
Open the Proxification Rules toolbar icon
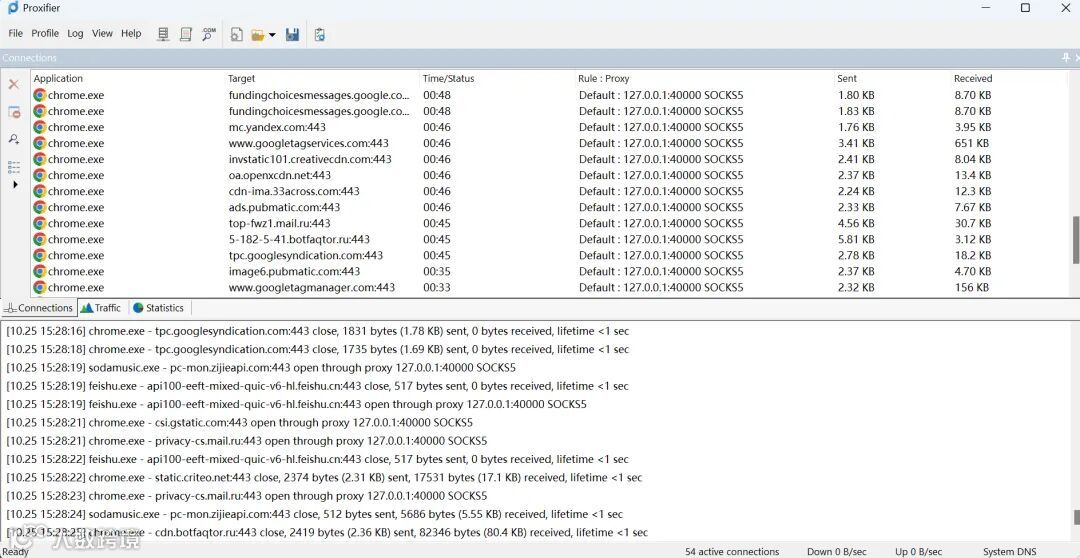(x=185, y=34)
